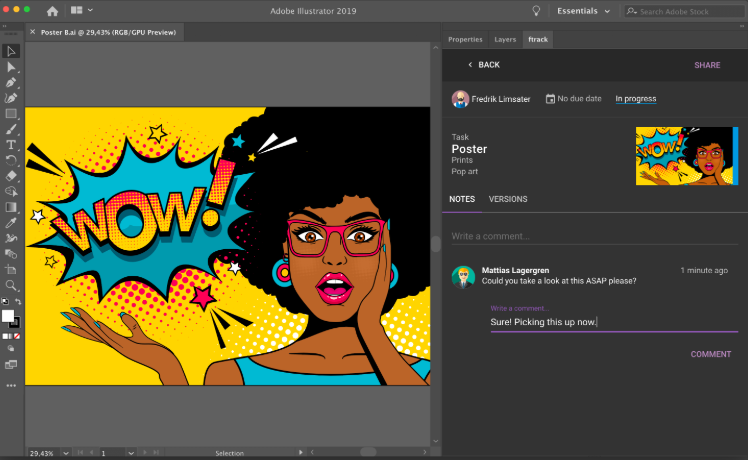Select the Rotate tool
Image resolution: width=748 pixels, height=460 pixels.
tap(11, 160)
